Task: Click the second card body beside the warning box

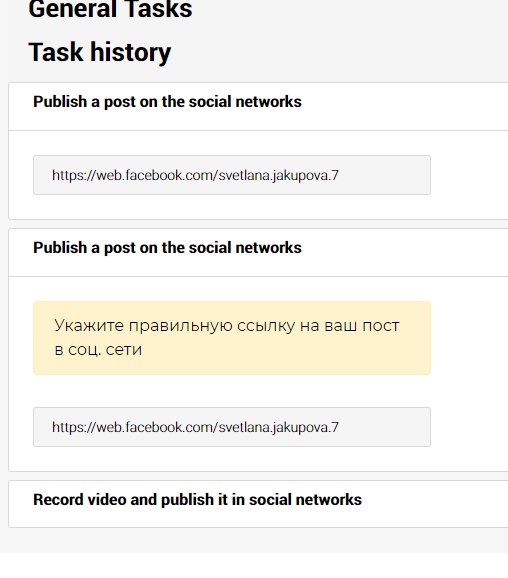Action: pos(468,338)
